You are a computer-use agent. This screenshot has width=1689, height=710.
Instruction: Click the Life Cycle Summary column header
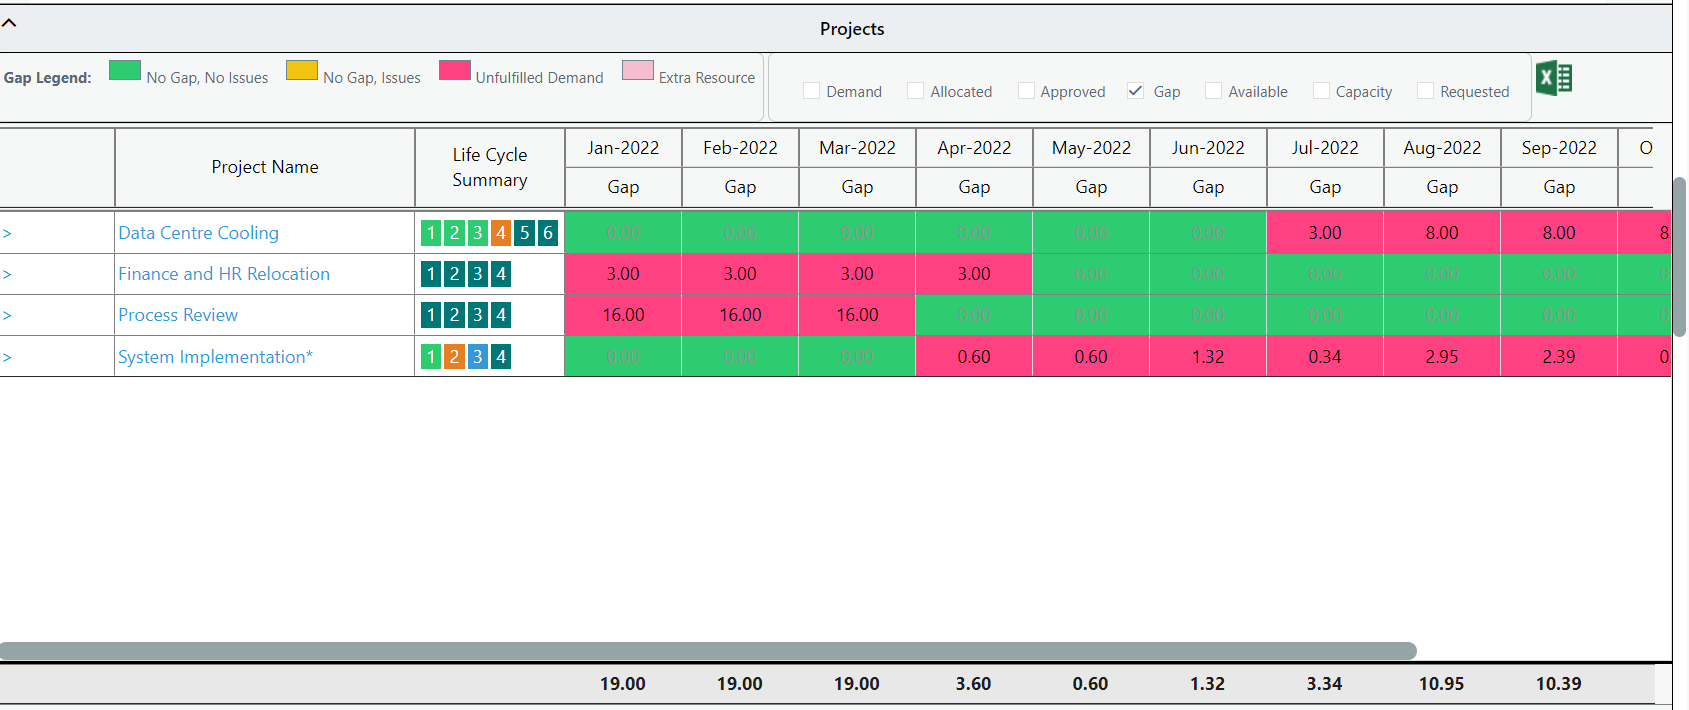coord(490,167)
